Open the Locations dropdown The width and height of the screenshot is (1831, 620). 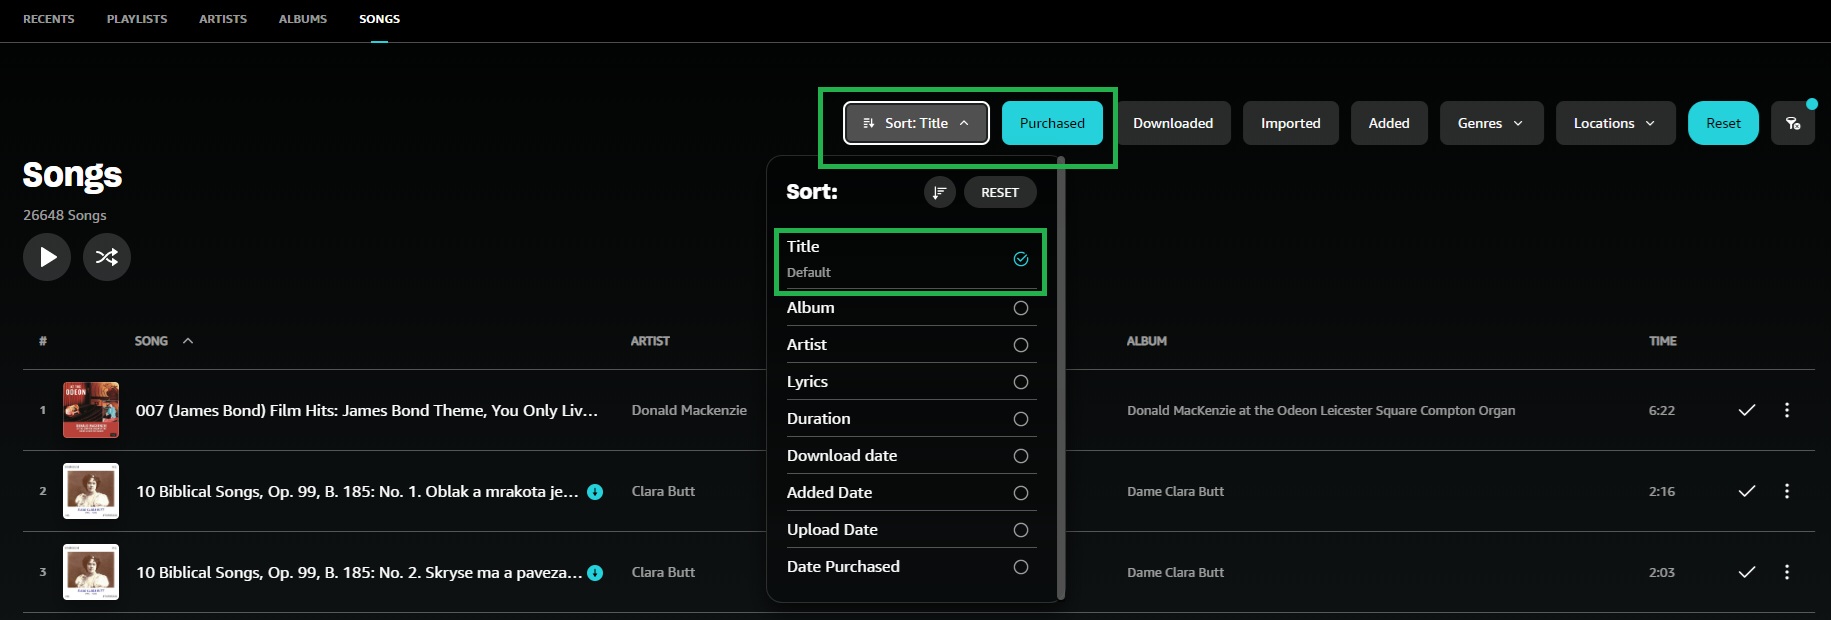click(1615, 123)
